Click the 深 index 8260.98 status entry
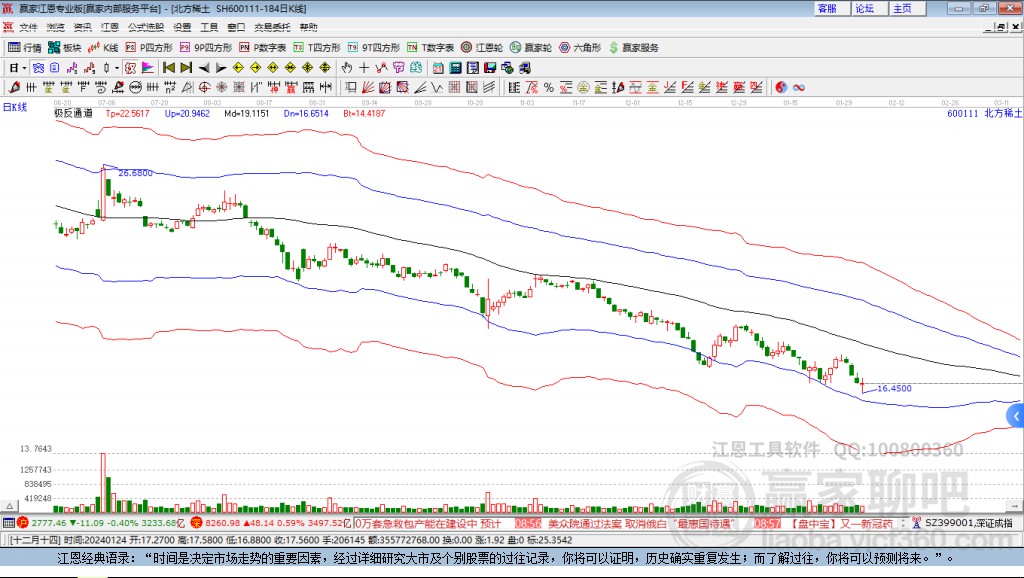The image size is (1024, 578). point(271,523)
